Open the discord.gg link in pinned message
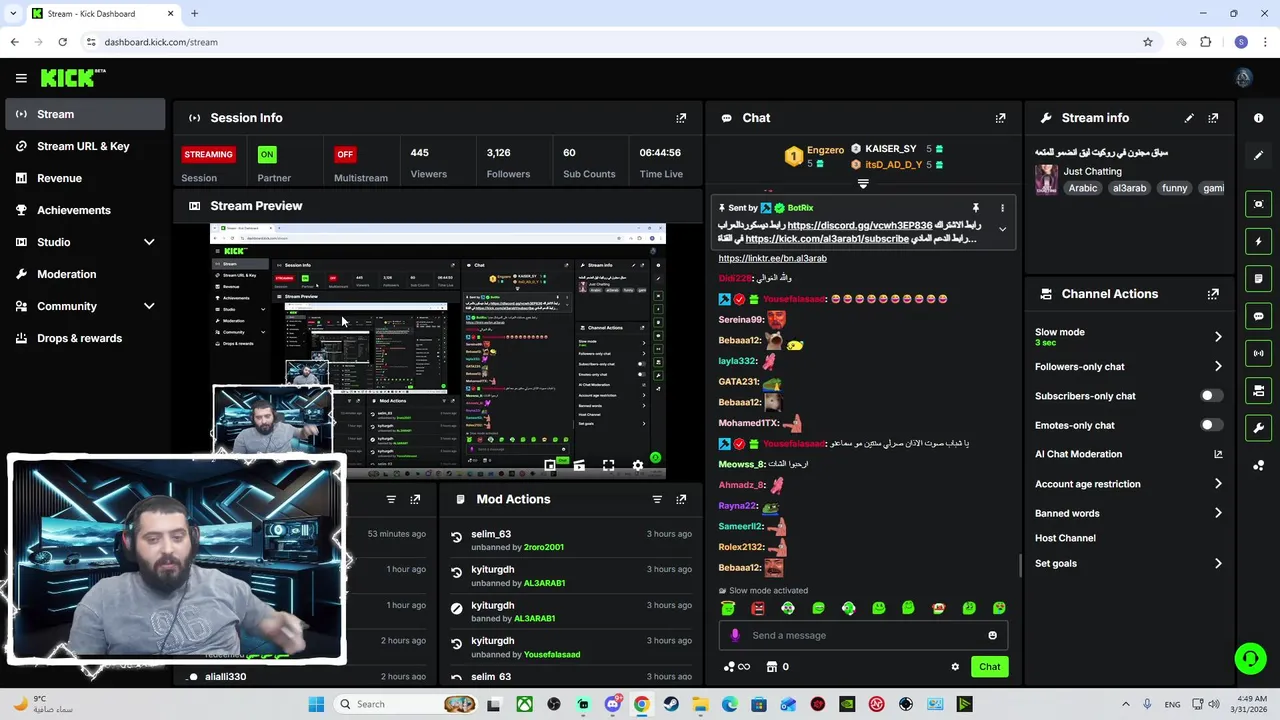Viewport: 1280px width, 720px height. (859, 226)
